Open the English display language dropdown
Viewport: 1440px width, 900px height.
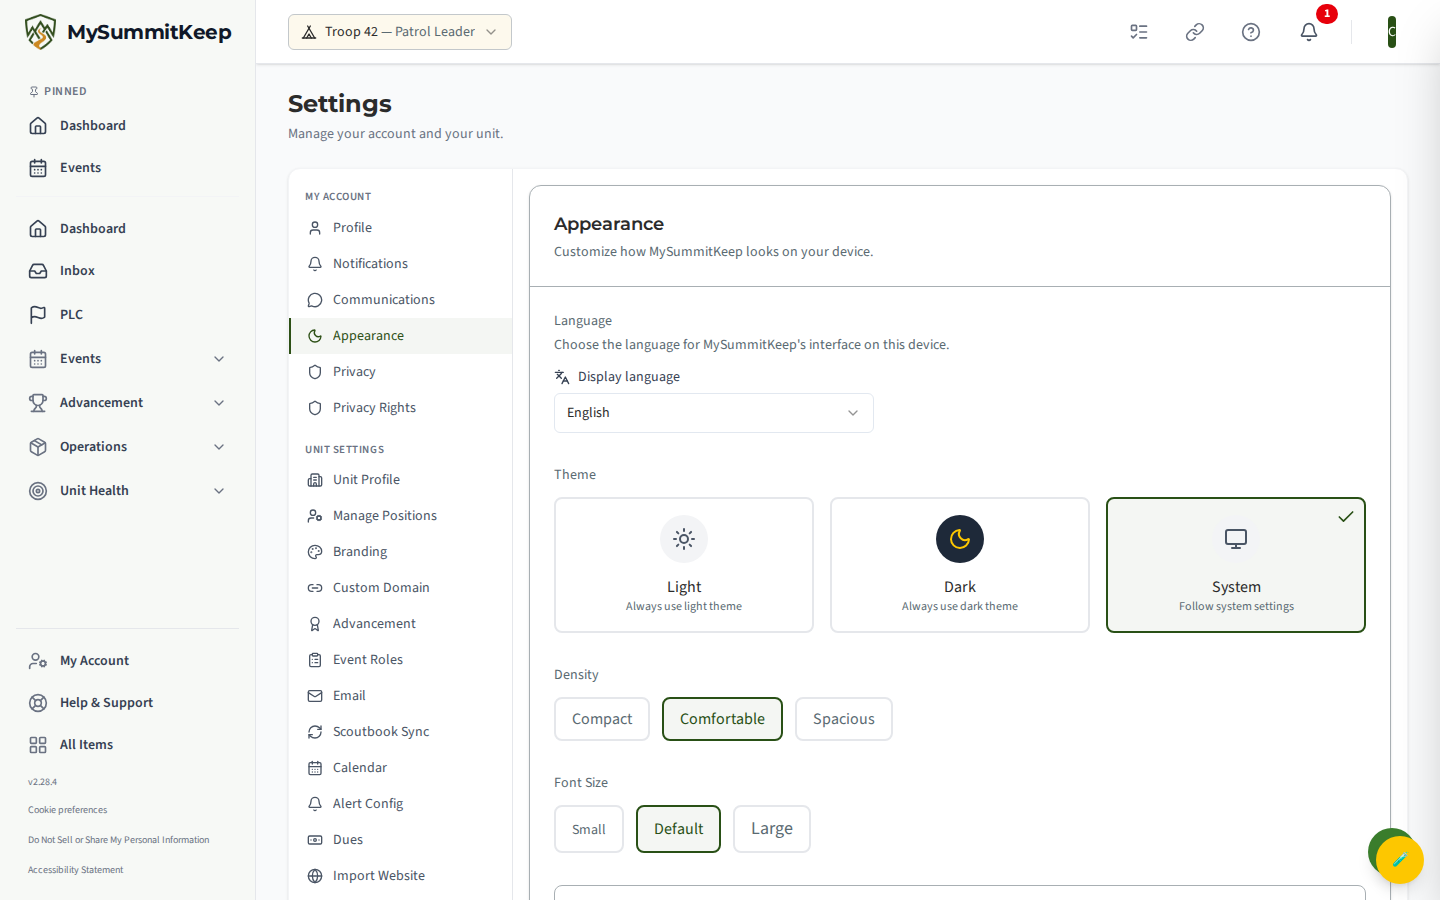[714, 413]
